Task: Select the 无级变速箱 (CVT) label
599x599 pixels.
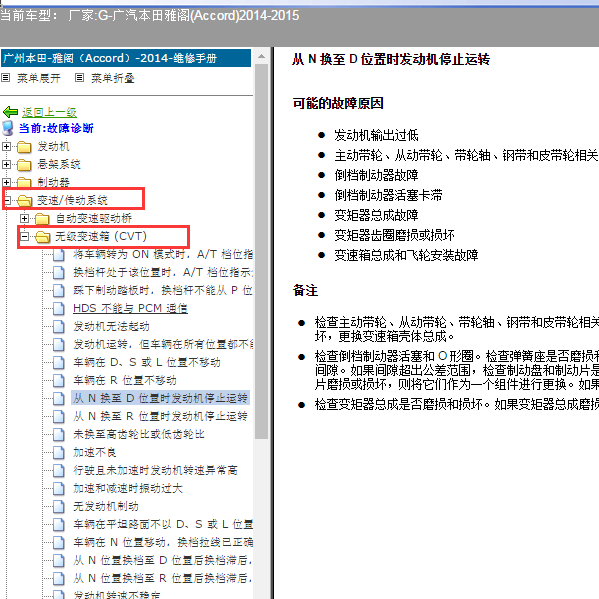Action: click(101, 236)
